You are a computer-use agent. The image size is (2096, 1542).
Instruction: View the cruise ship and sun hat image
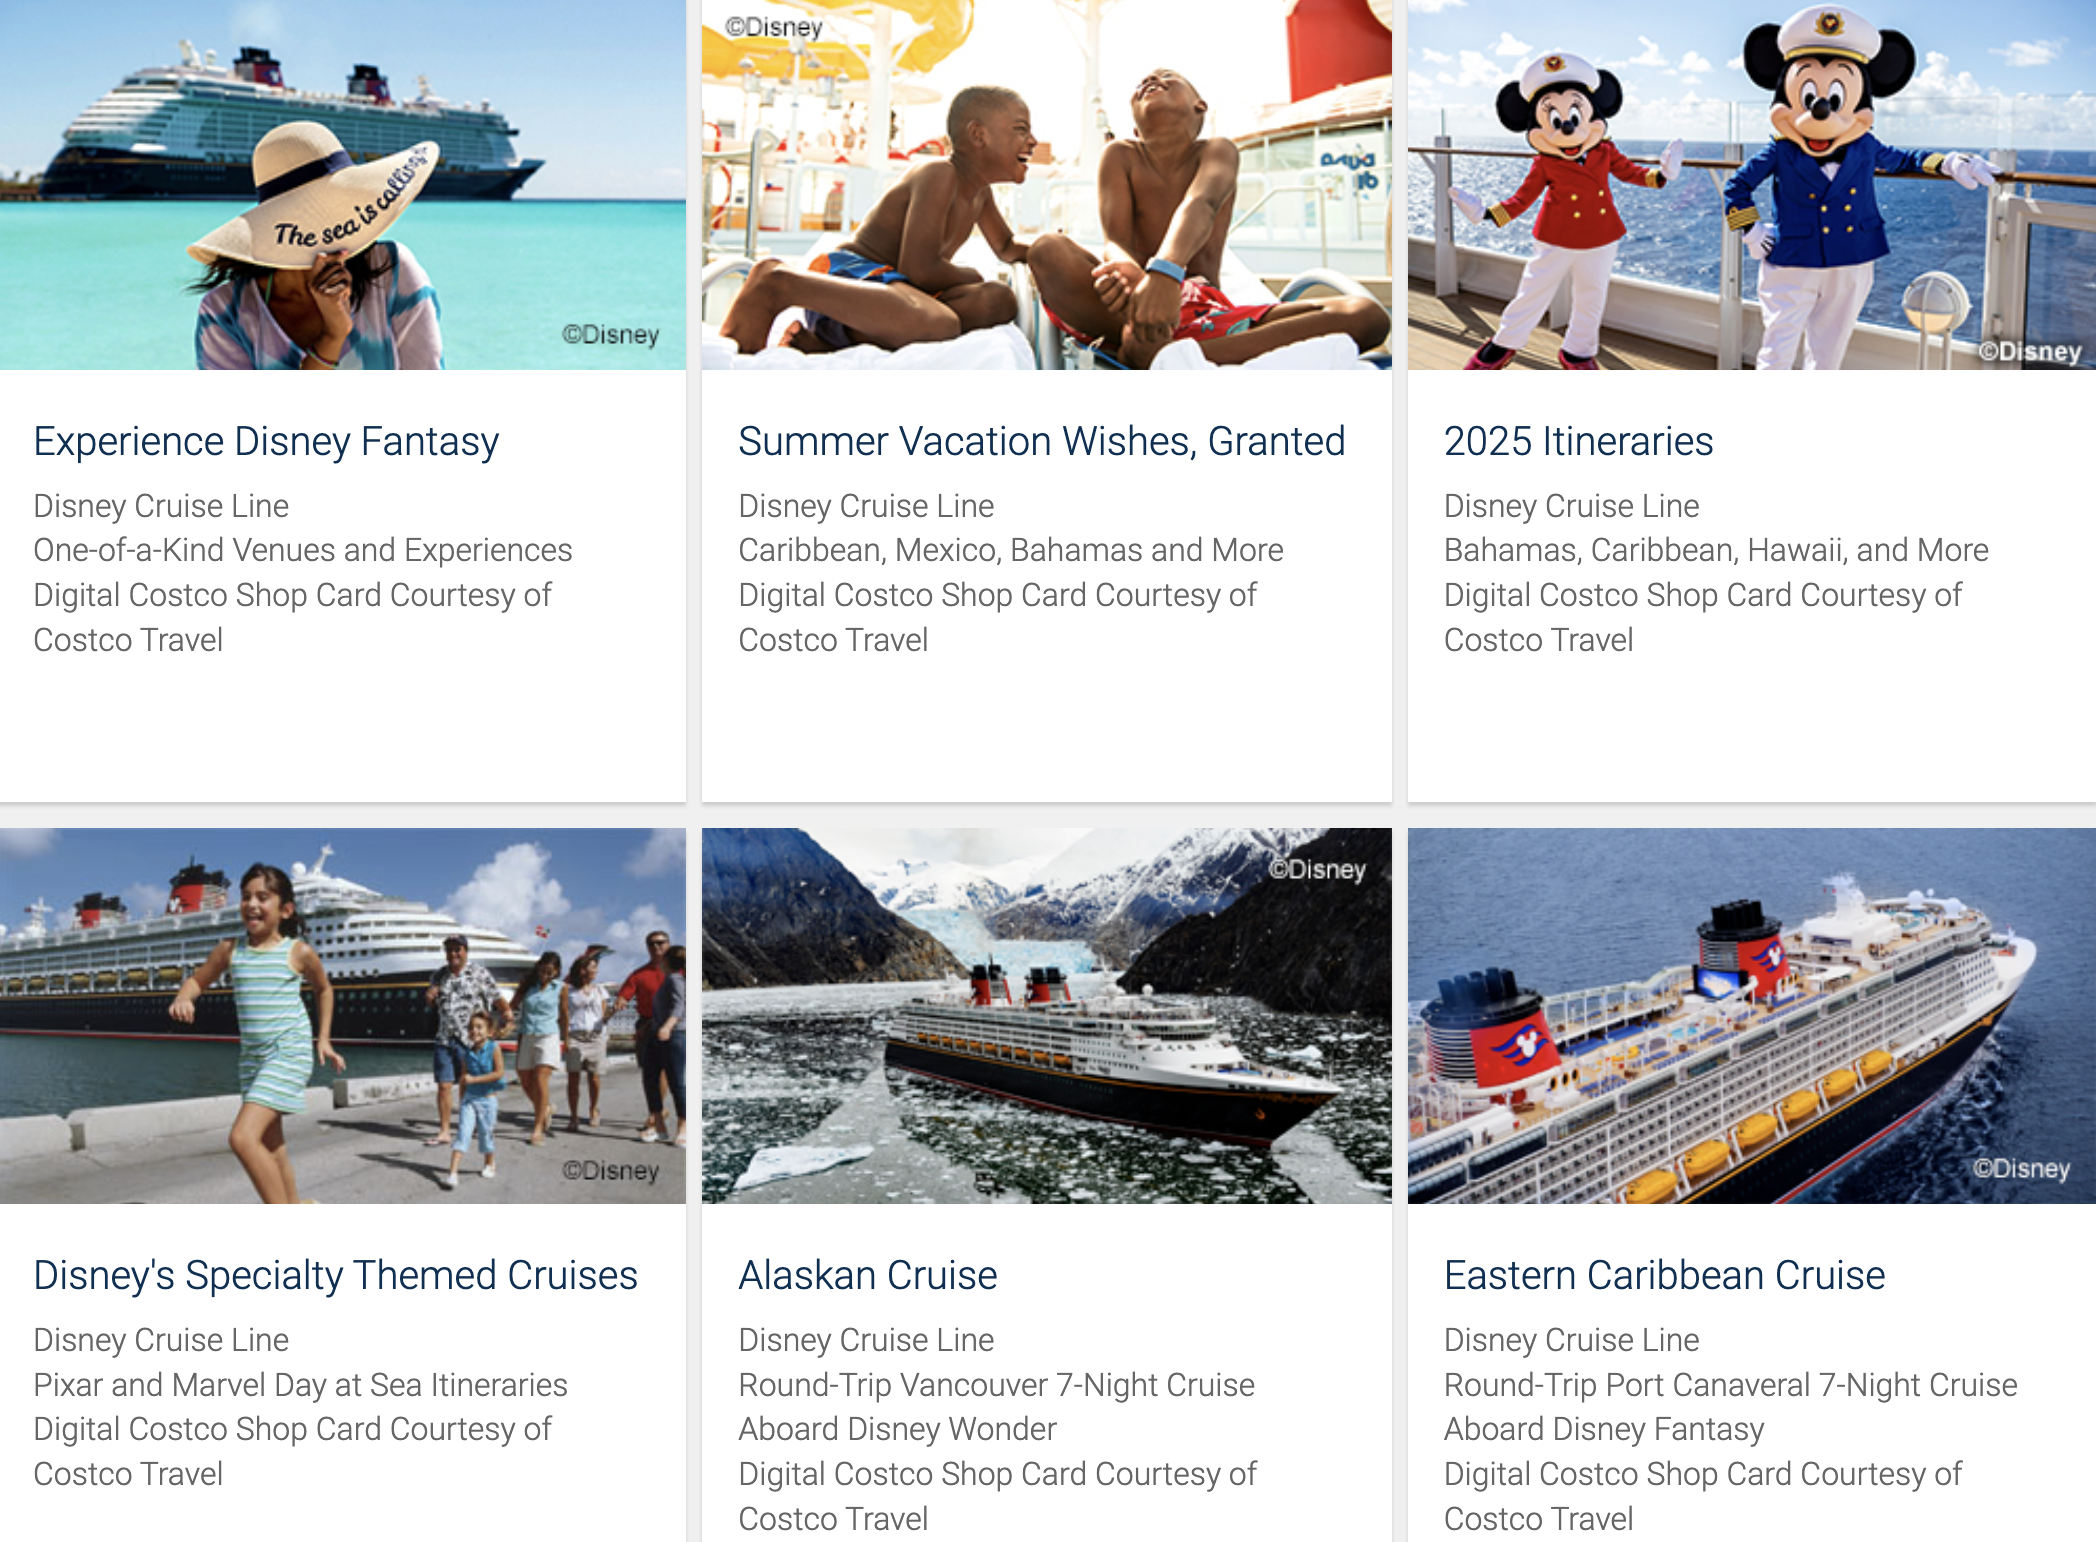click(343, 185)
